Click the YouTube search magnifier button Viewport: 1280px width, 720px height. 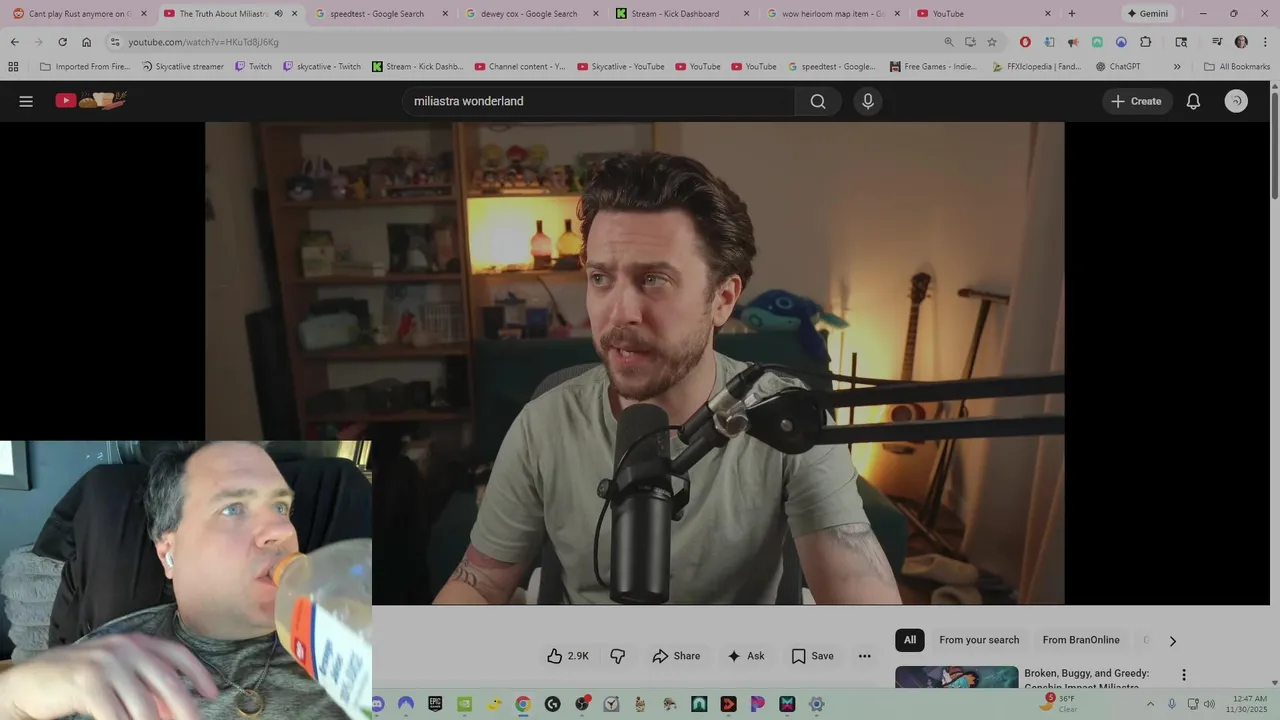(818, 101)
